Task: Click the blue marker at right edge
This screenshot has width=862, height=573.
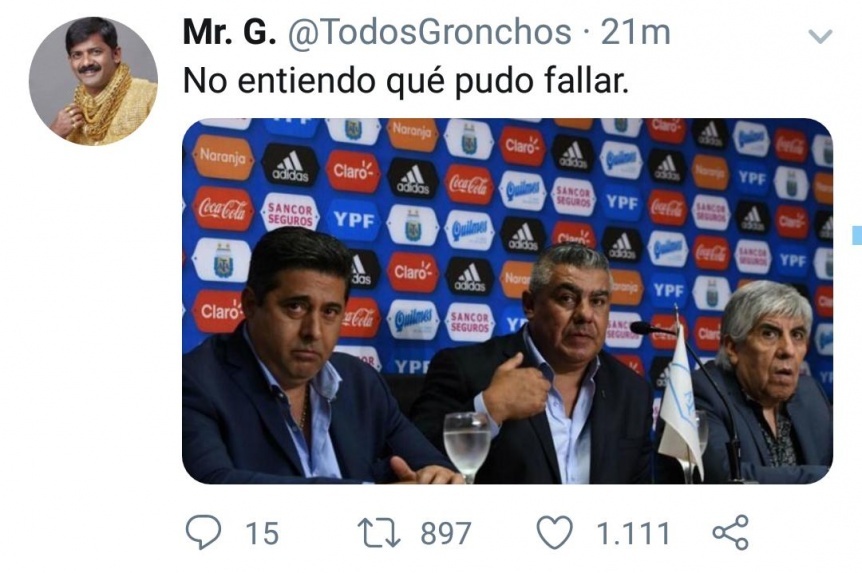Action: (857, 235)
